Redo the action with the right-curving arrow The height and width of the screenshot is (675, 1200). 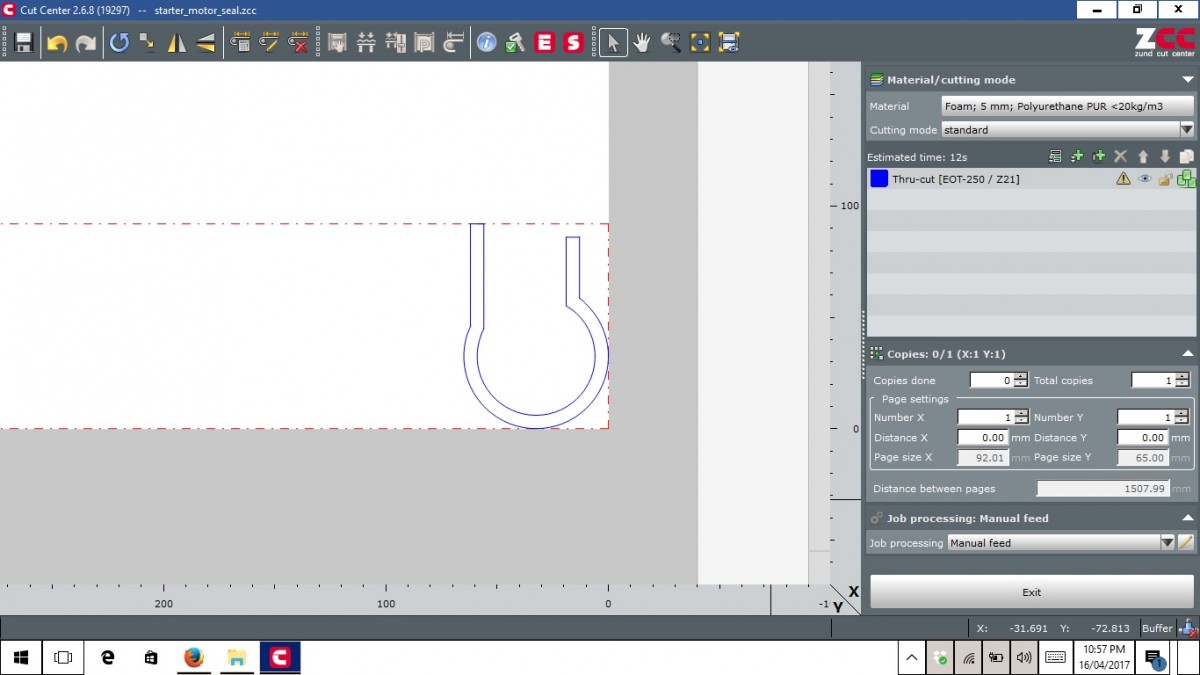click(86, 43)
